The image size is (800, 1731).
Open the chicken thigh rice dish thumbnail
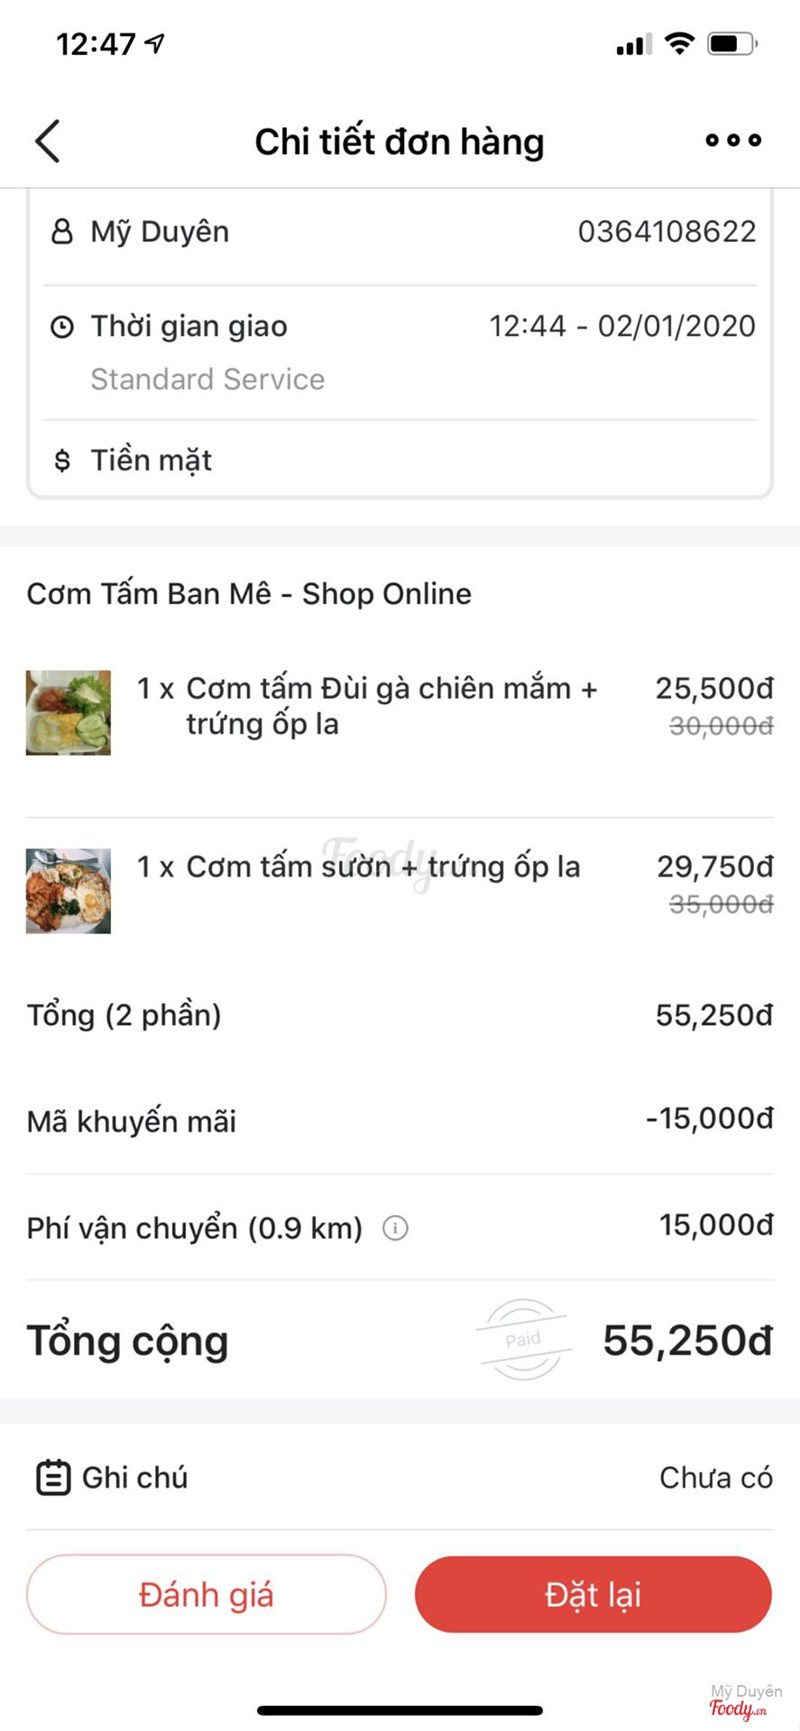point(68,712)
